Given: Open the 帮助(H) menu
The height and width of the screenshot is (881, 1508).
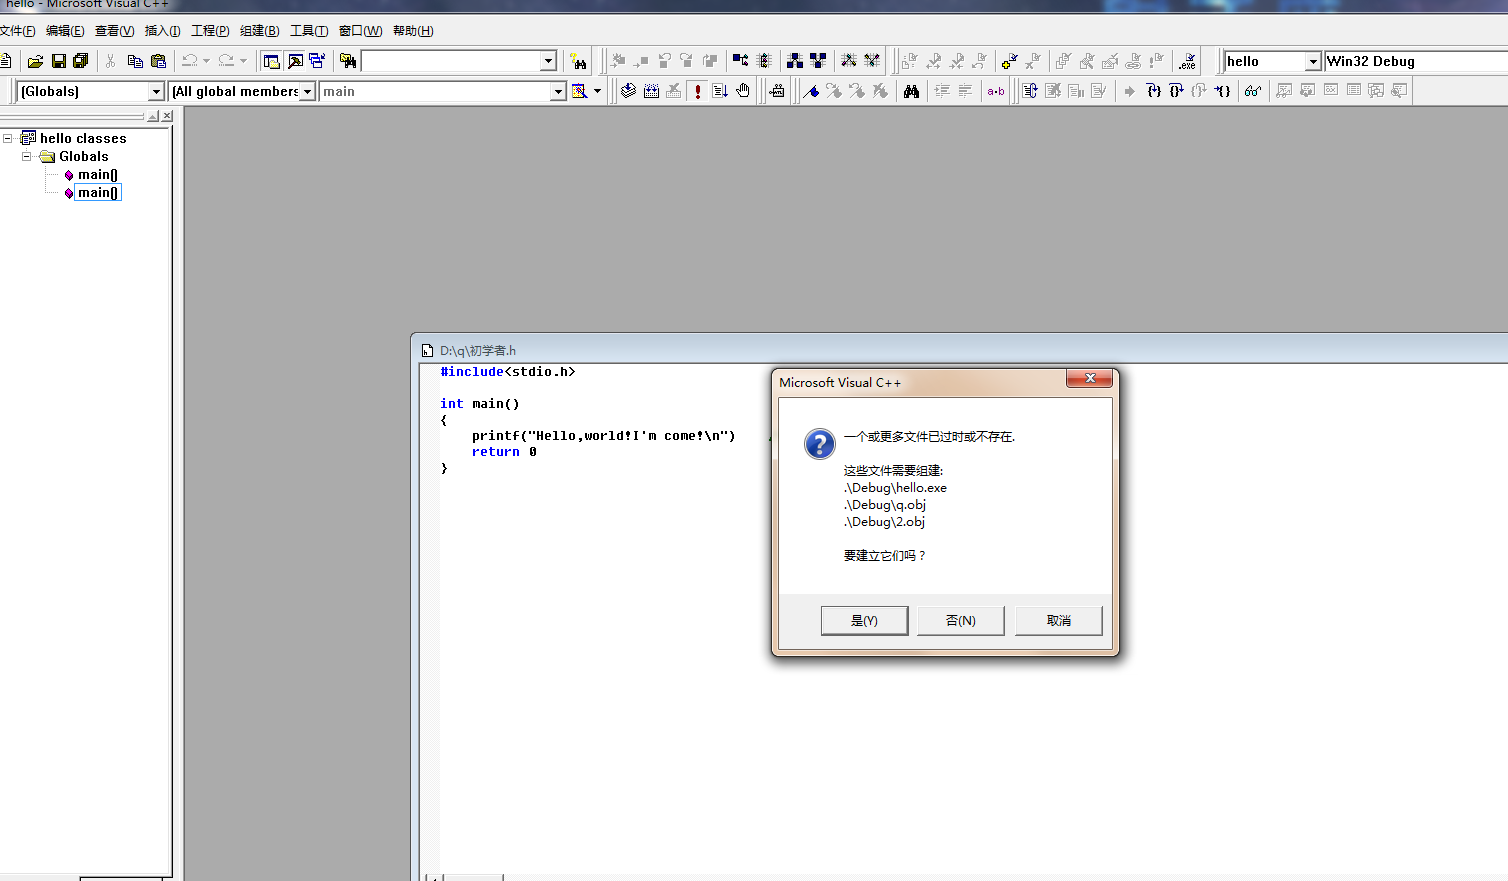Looking at the screenshot, I should point(413,31).
